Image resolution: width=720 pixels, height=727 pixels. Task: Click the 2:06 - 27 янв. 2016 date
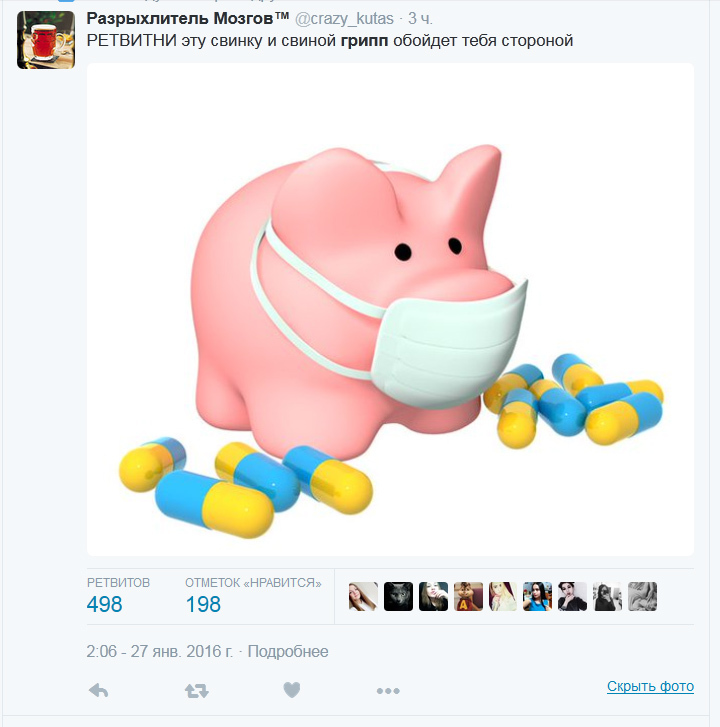pos(159,651)
